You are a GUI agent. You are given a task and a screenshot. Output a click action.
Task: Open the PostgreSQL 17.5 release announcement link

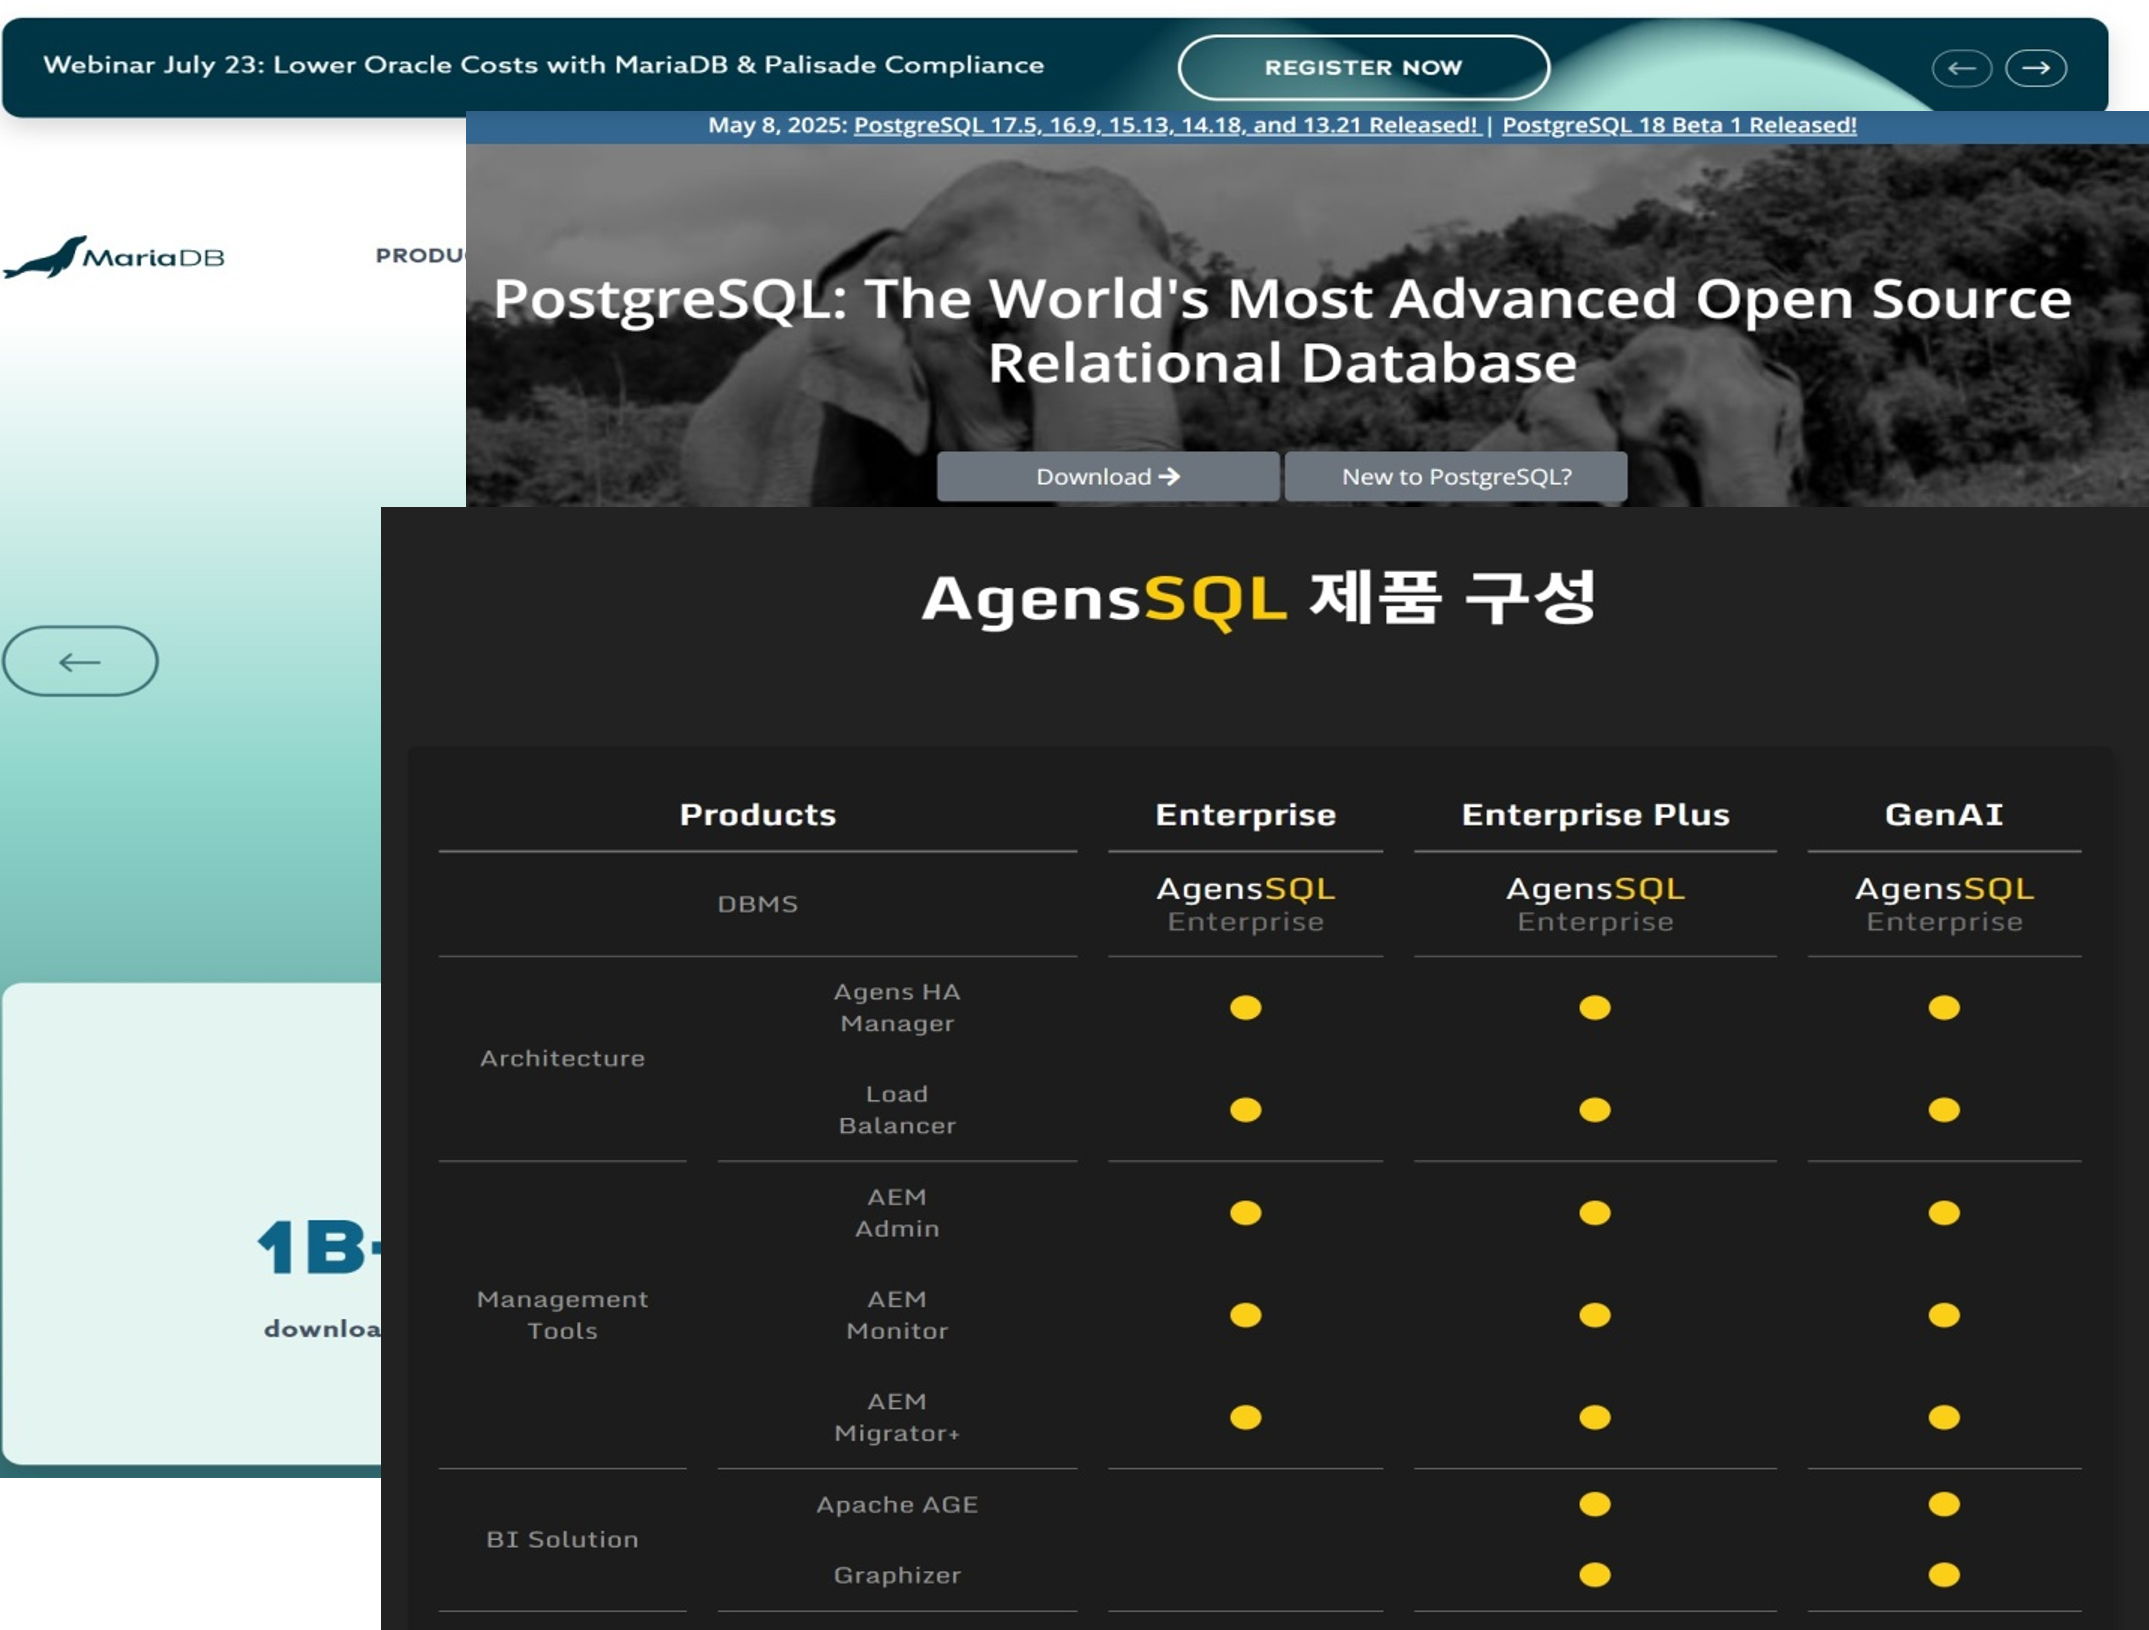[1165, 125]
